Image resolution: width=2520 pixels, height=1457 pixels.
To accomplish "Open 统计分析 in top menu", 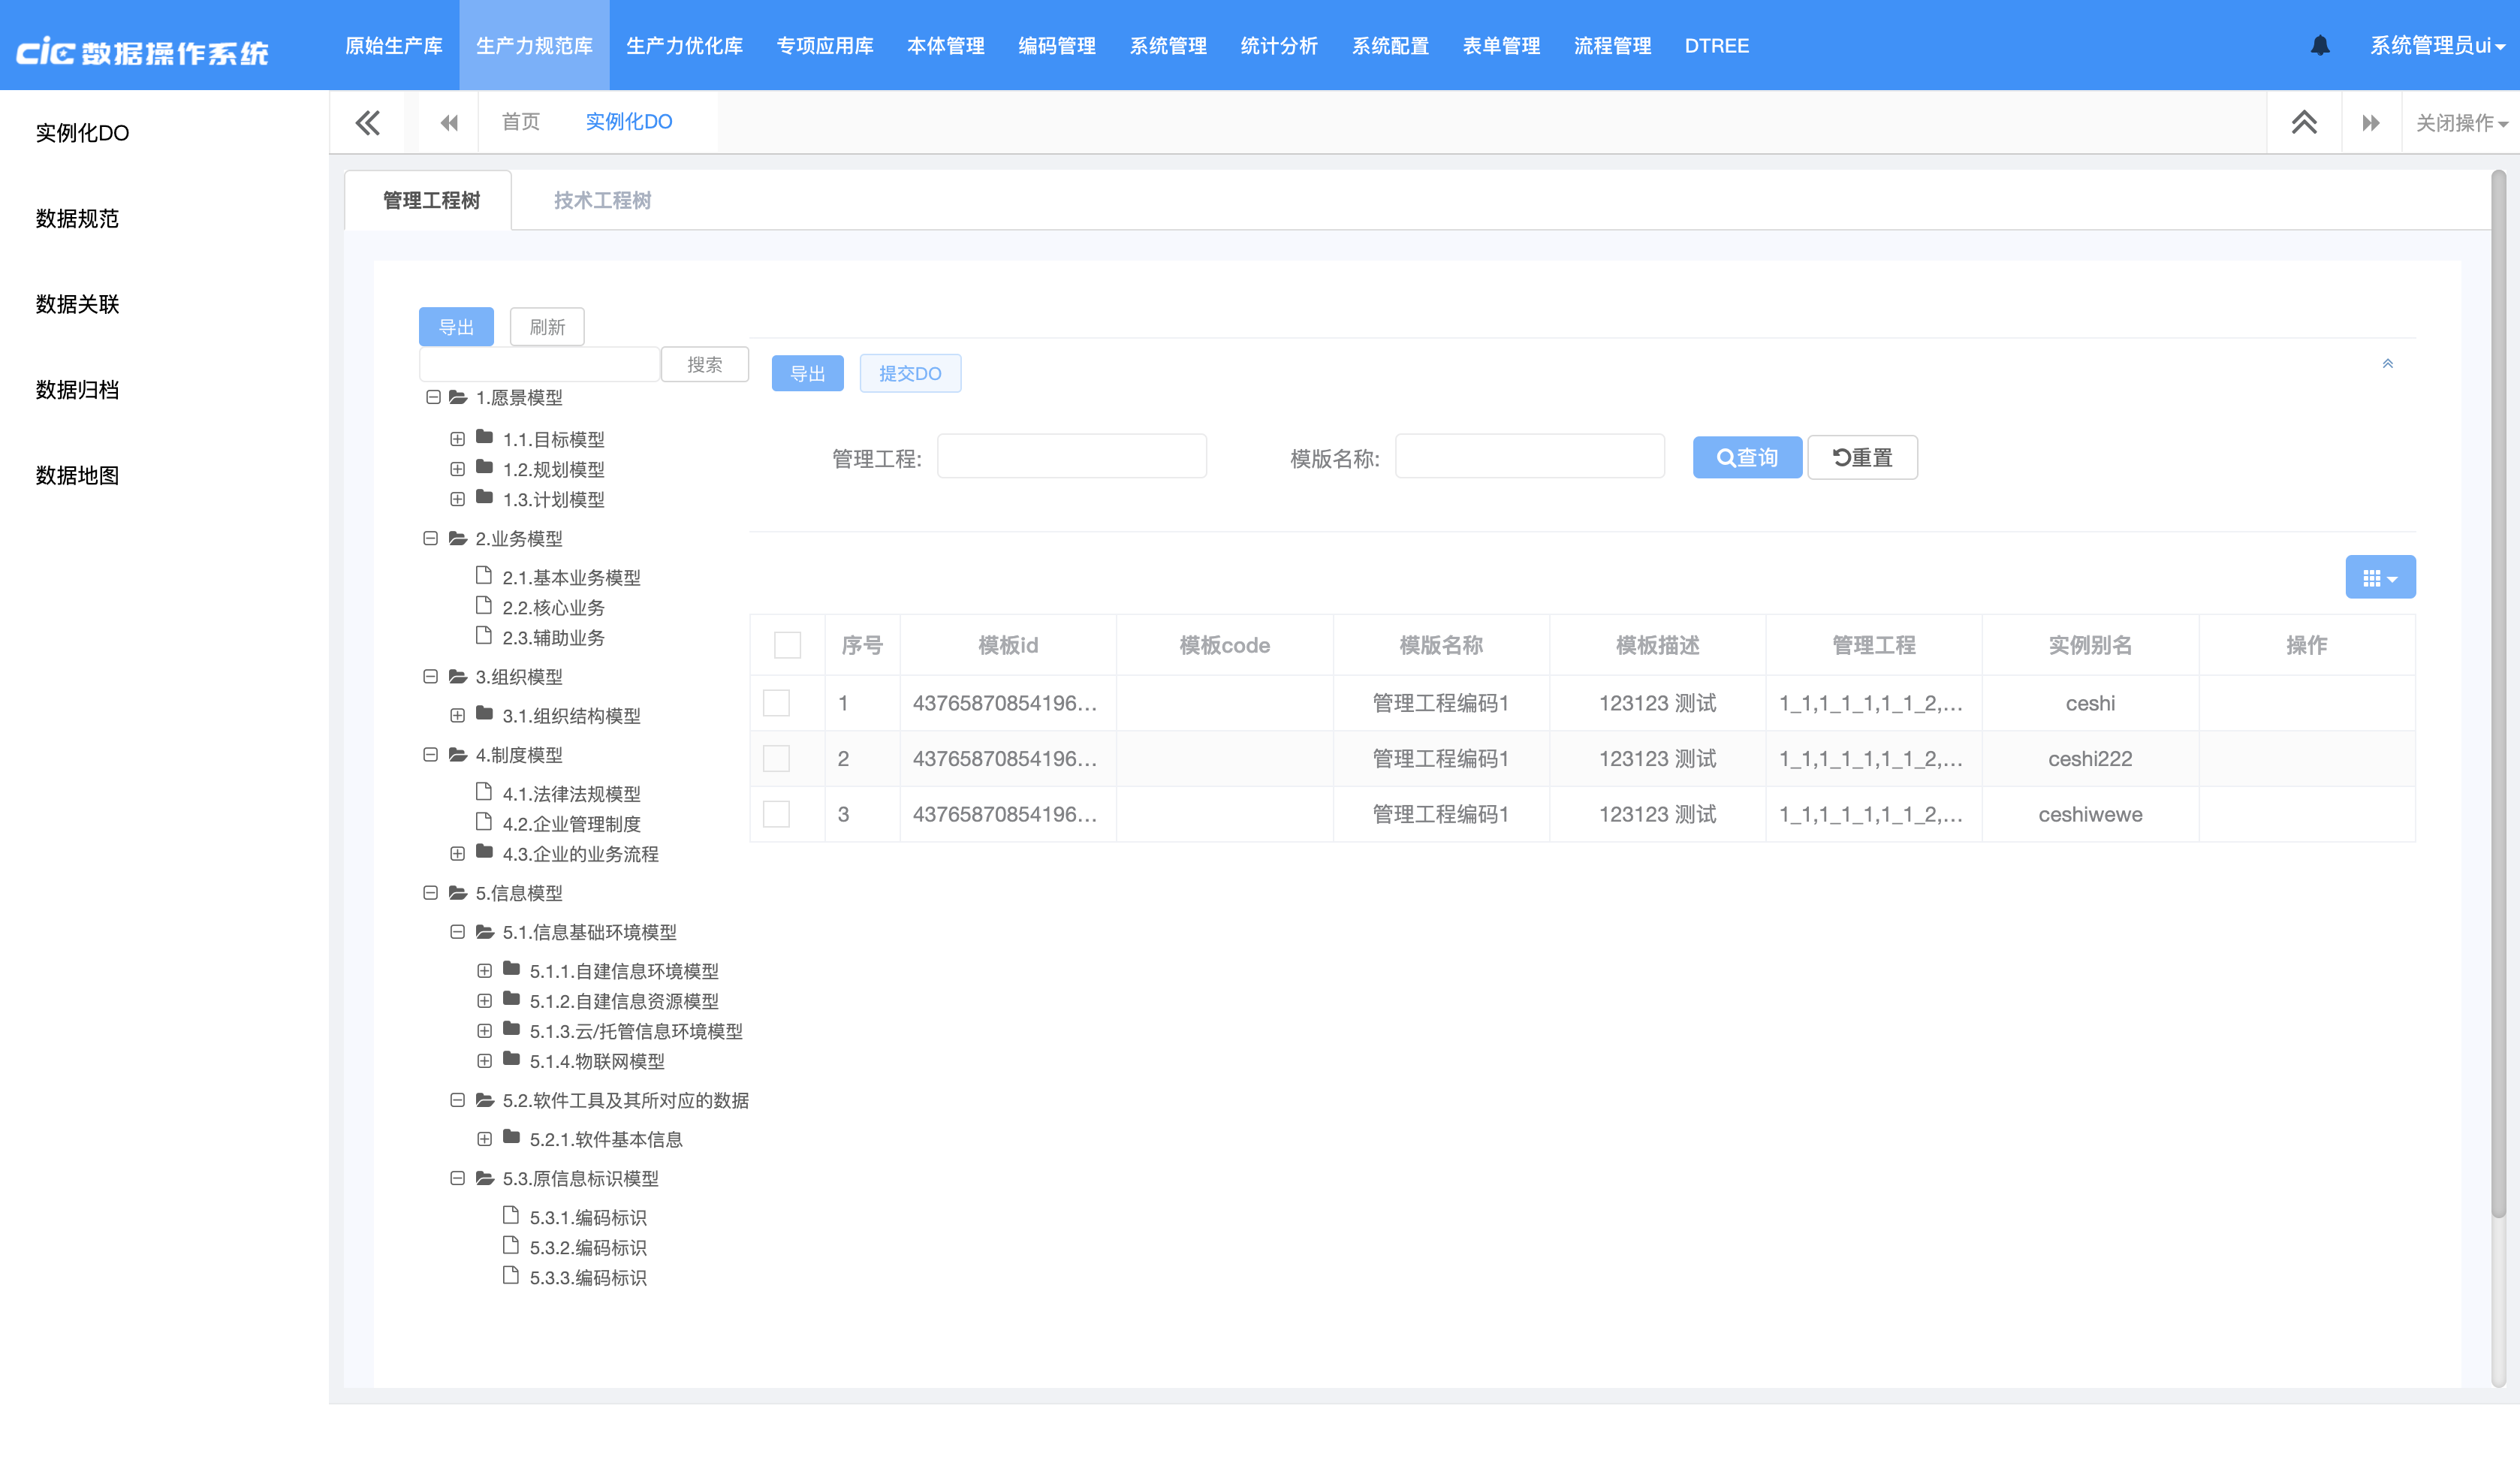I will pos(1278,46).
